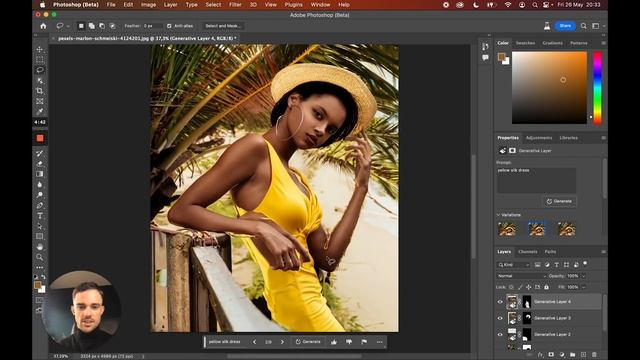640x360 pixels.
Task: Flag the generated result for review
Action: [x=364, y=342]
